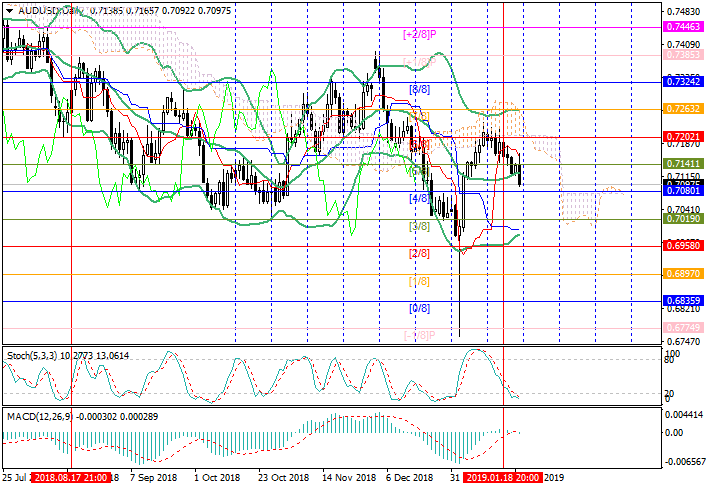The width and height of the screenshot is (707, 489).
Task: Click the 0.73242 blue price tag
Action: point(684,82)
